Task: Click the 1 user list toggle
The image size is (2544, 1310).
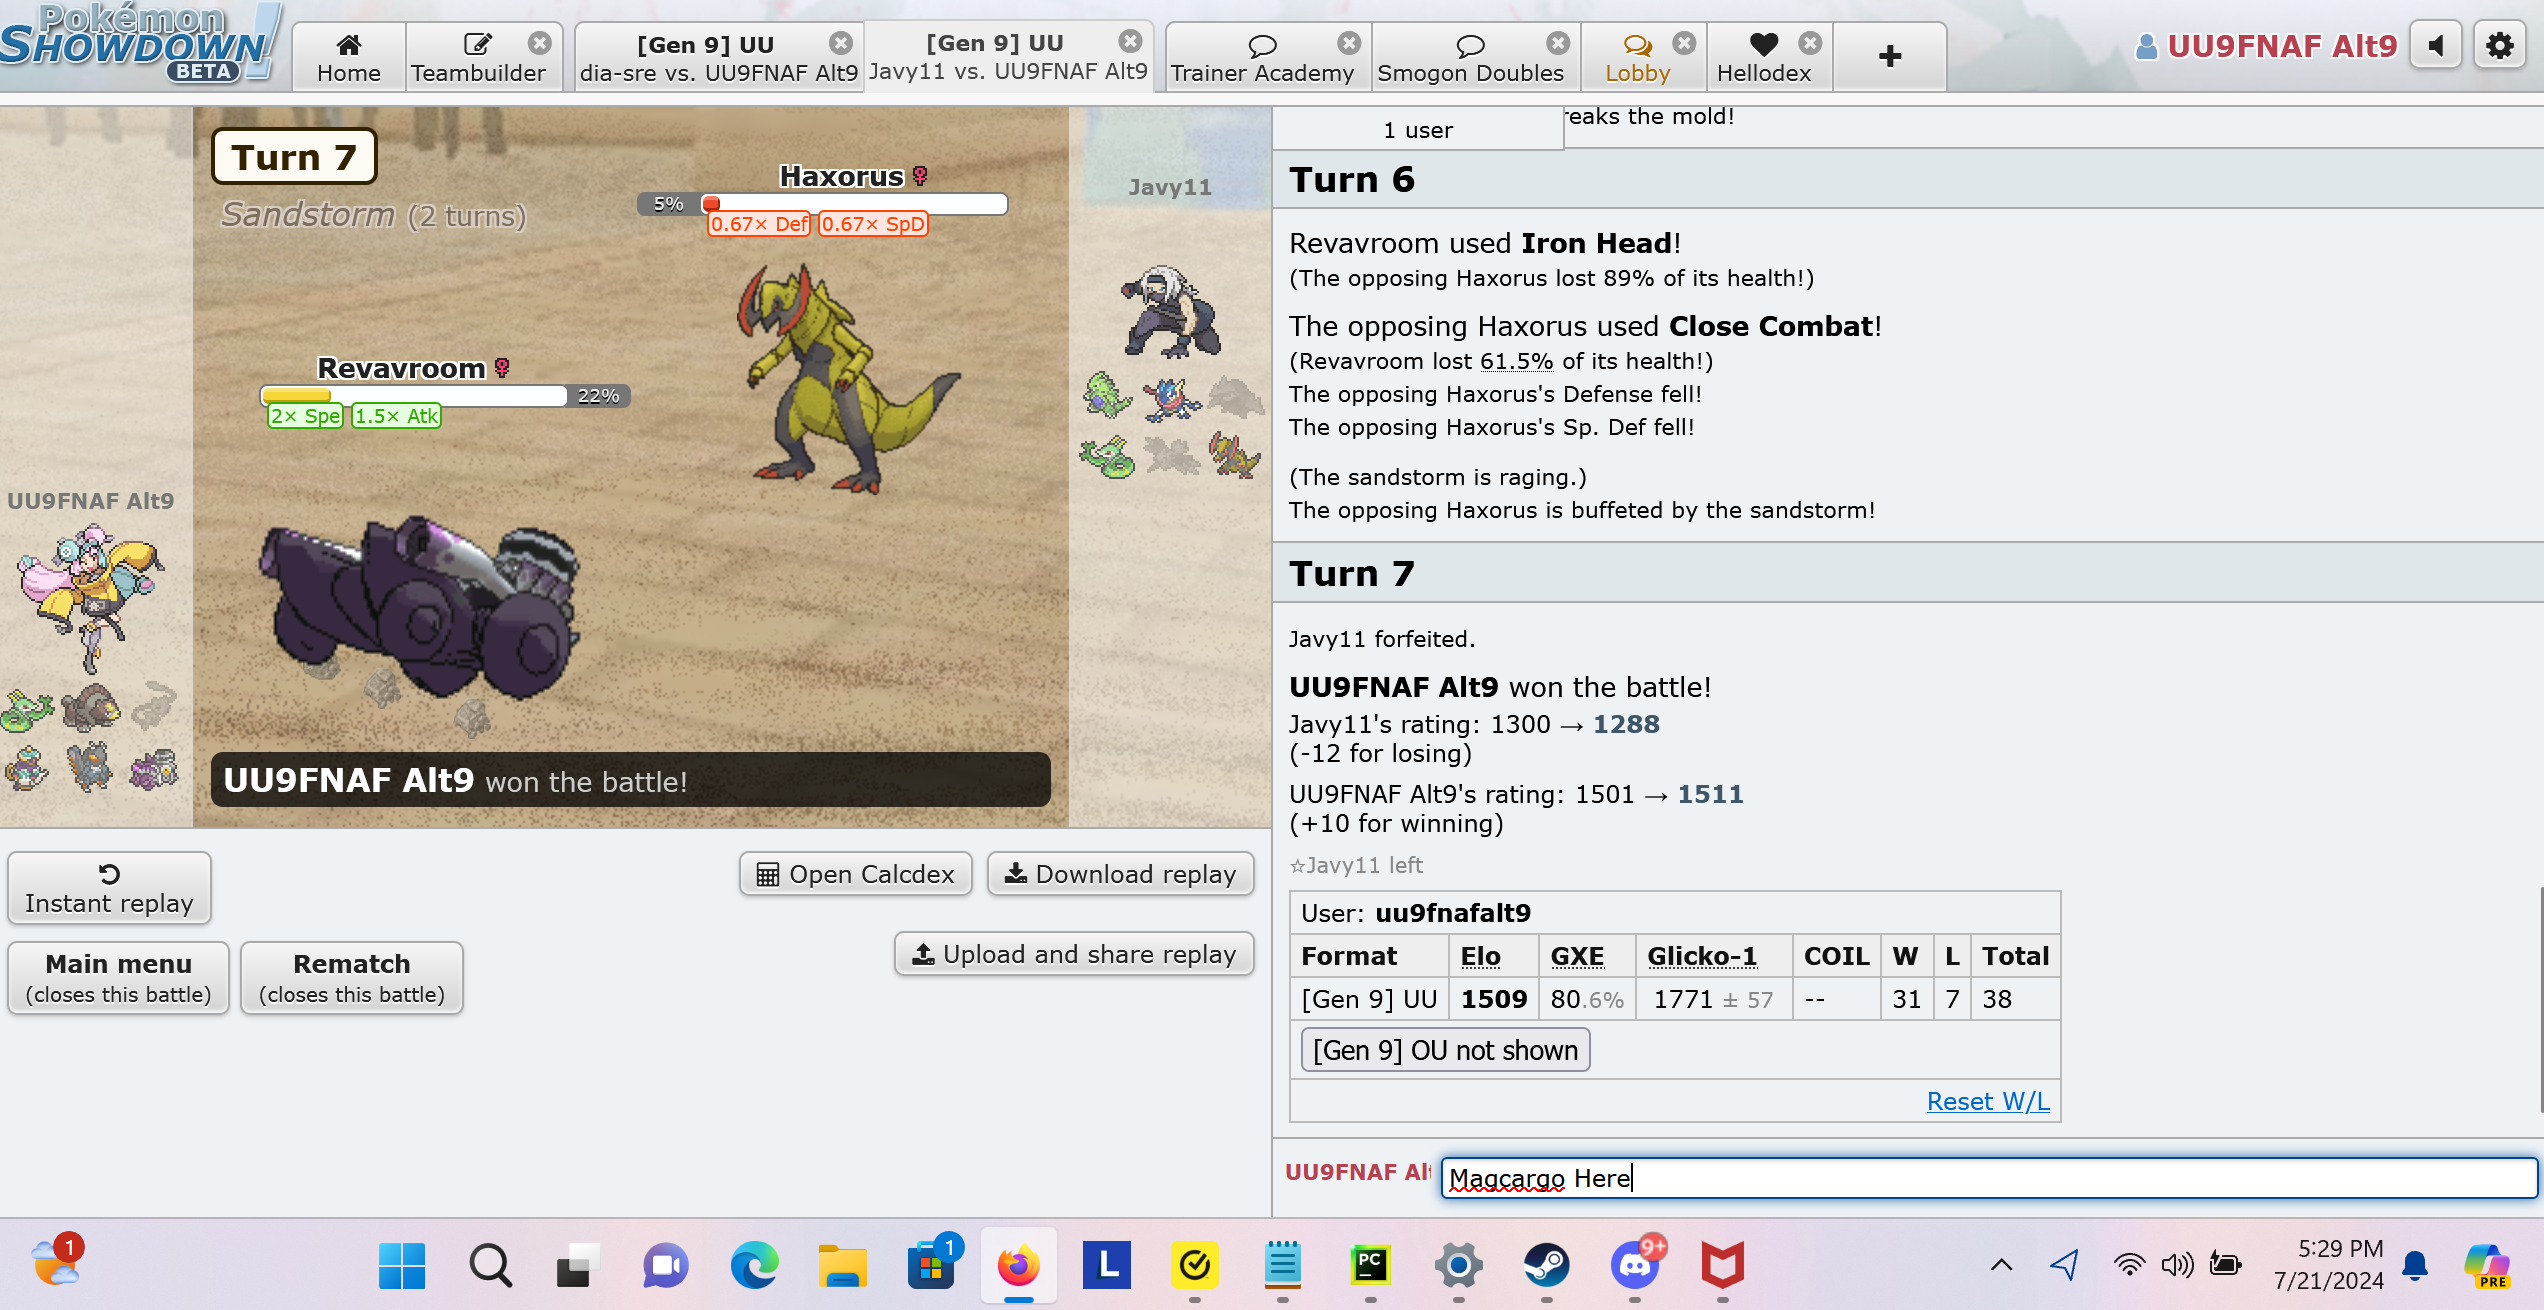Action: click(1418, 130)
